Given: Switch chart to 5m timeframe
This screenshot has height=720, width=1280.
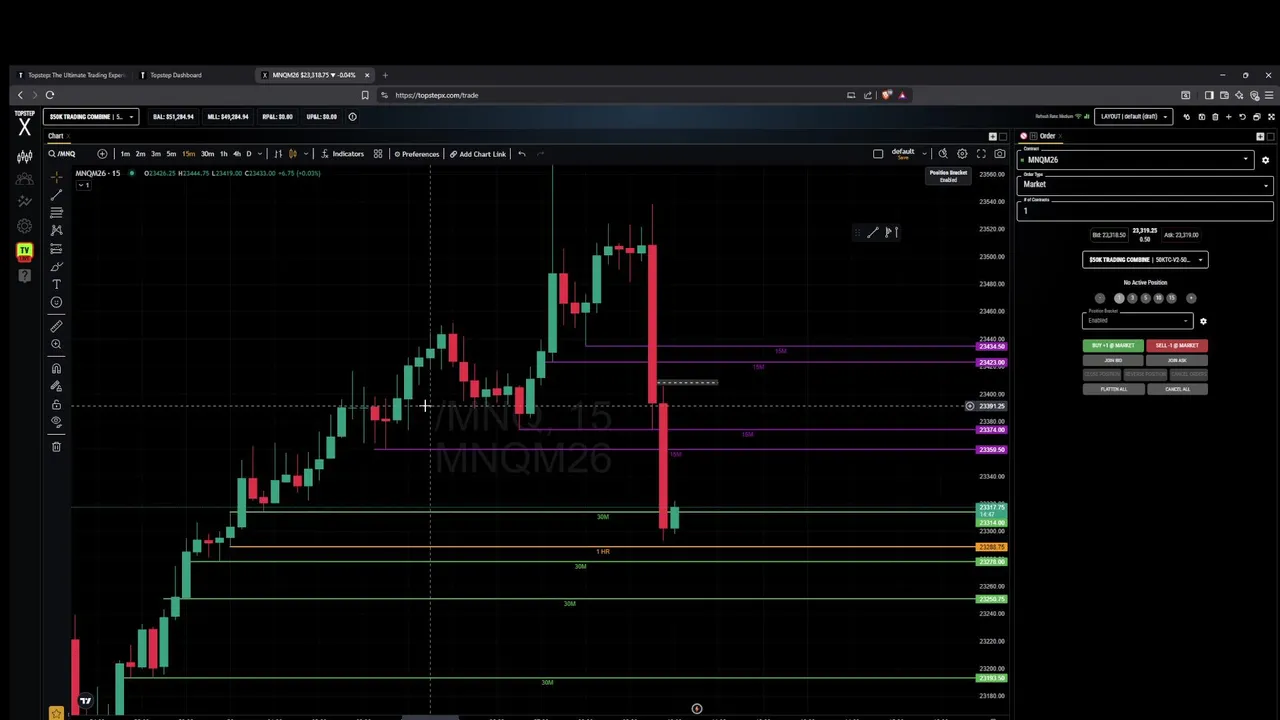Looking at the screenshot, I should [171, 154].
